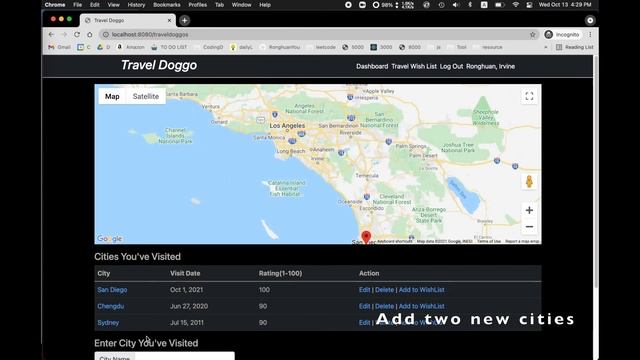640x360 pixels.
Task: Click the Oct 1, 2021 date cell
Action: (x=187, y=290)
